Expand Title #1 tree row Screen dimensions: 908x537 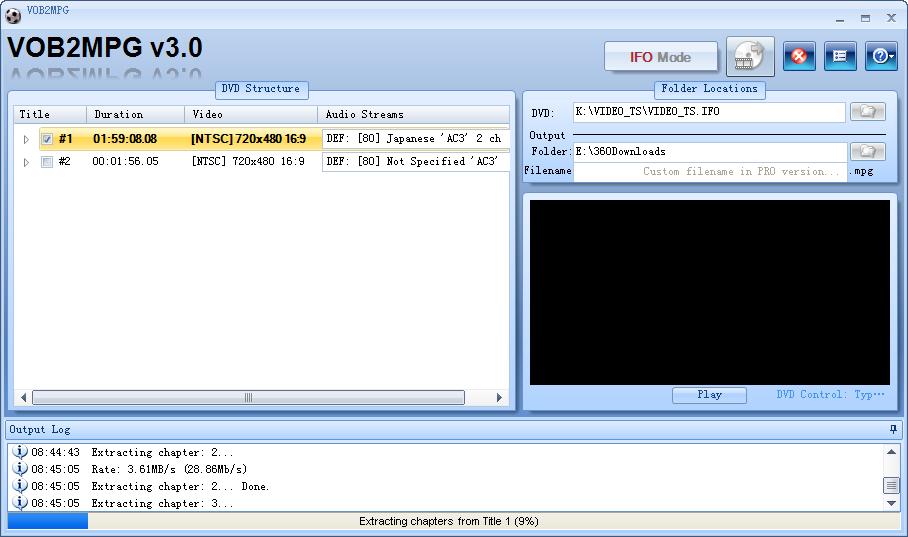pyautogui.click(x=26, y=140)
